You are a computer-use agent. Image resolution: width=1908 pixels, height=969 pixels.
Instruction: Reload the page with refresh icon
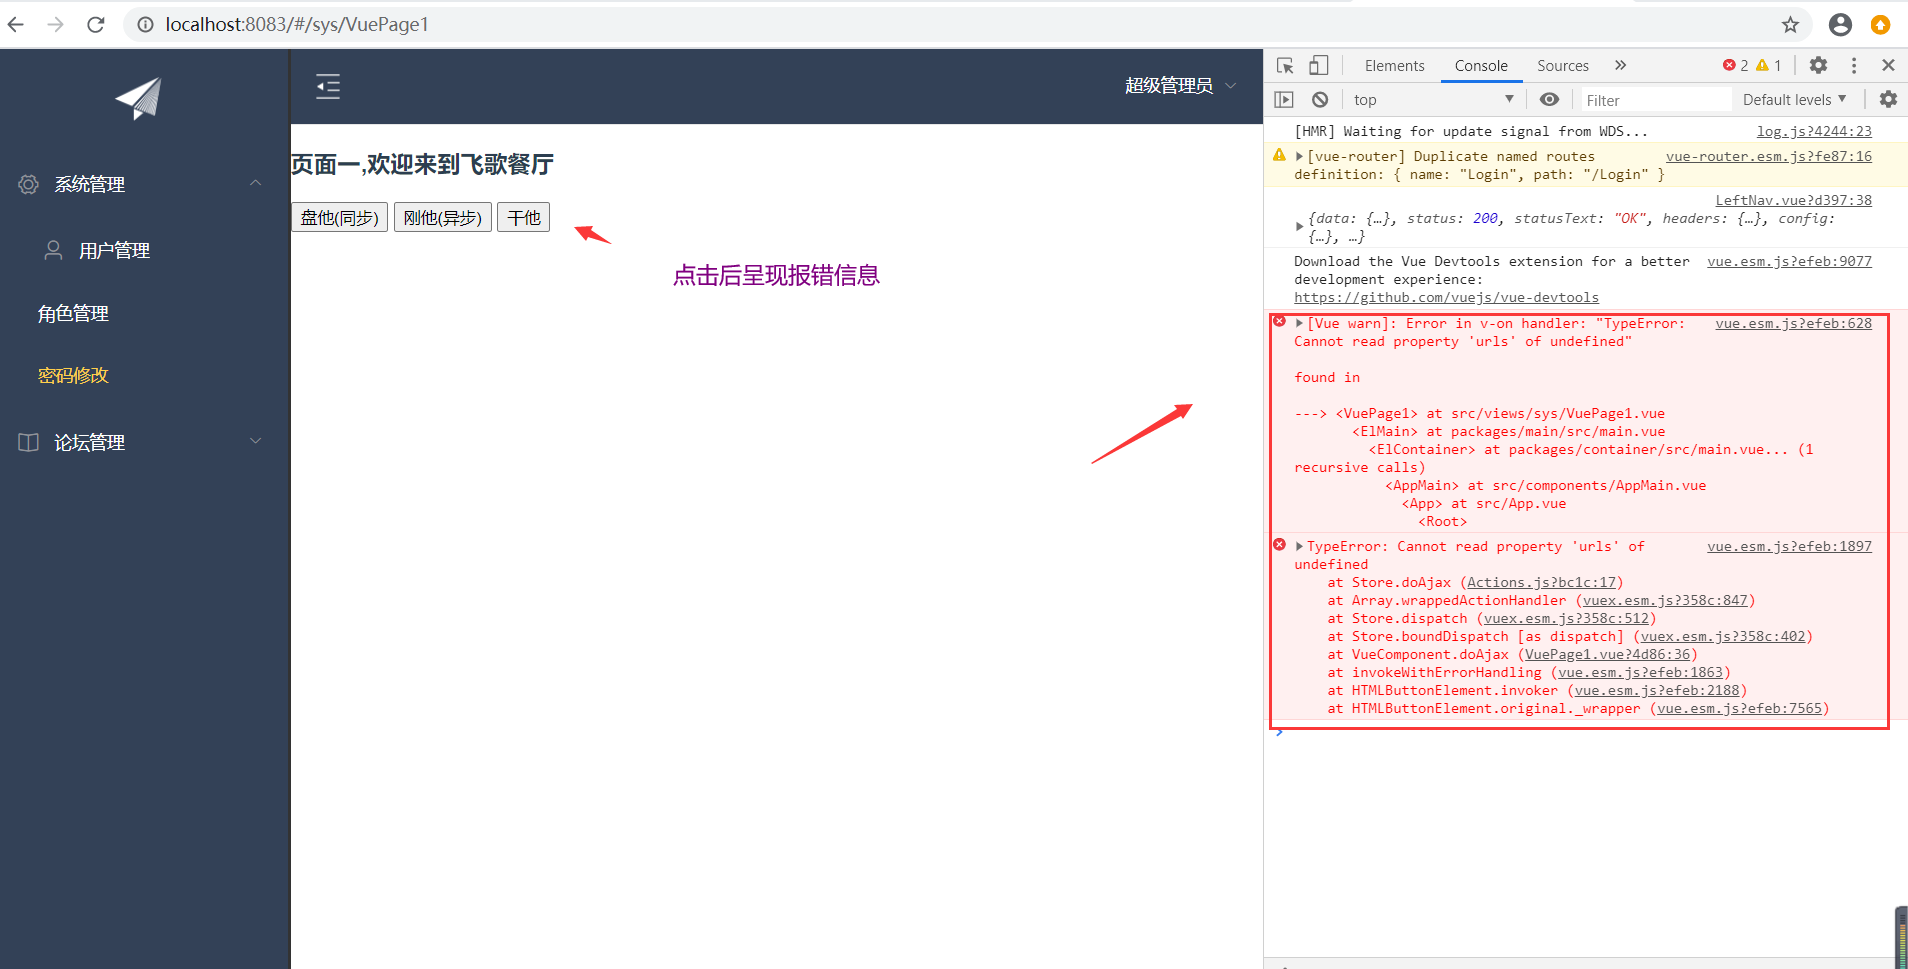pyautogui.click(x=96, y=25)
